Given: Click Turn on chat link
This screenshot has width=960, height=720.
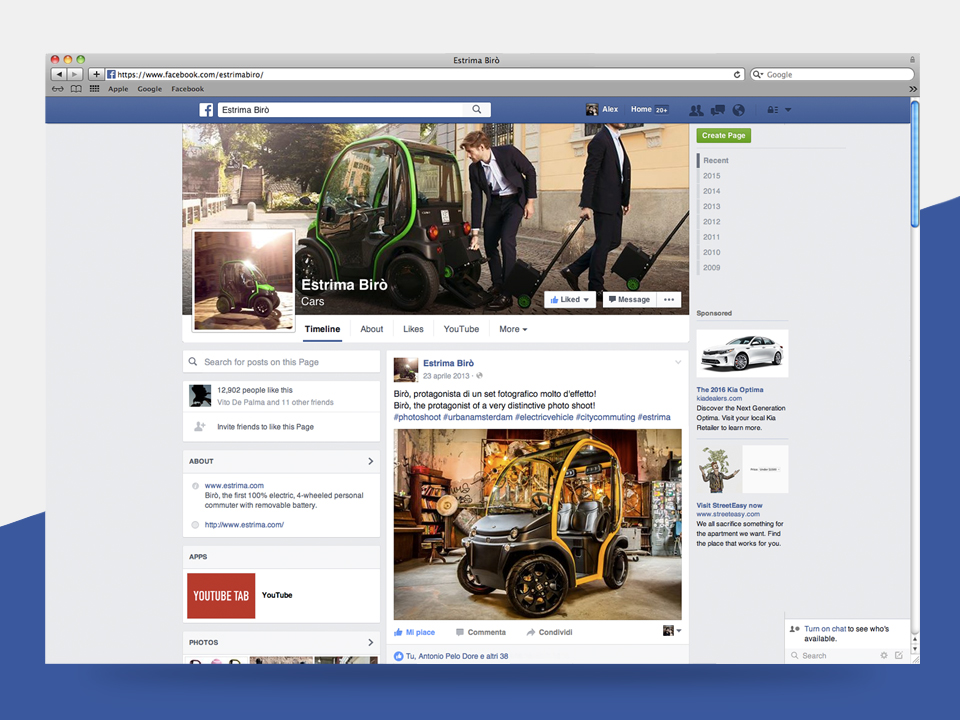Looking at the screenshot, I should [x=825, y=629].
